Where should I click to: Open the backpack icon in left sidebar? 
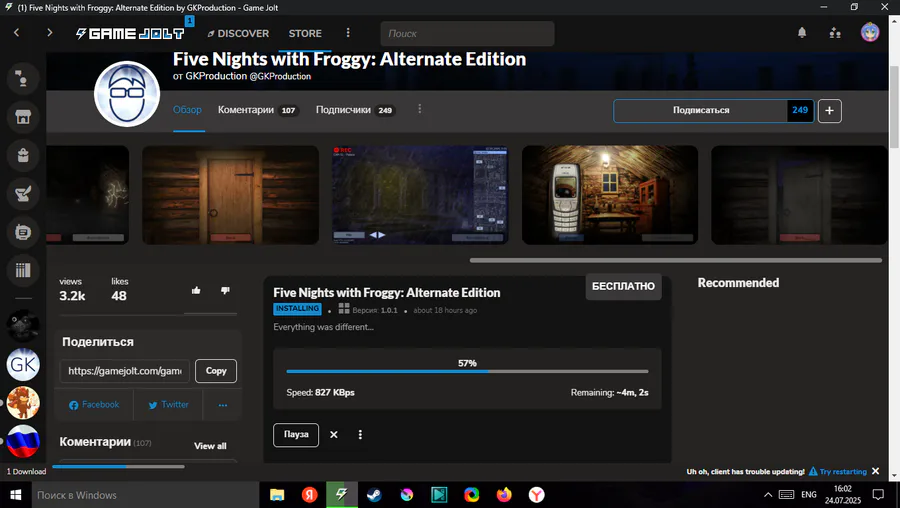[x=23, y=156]
